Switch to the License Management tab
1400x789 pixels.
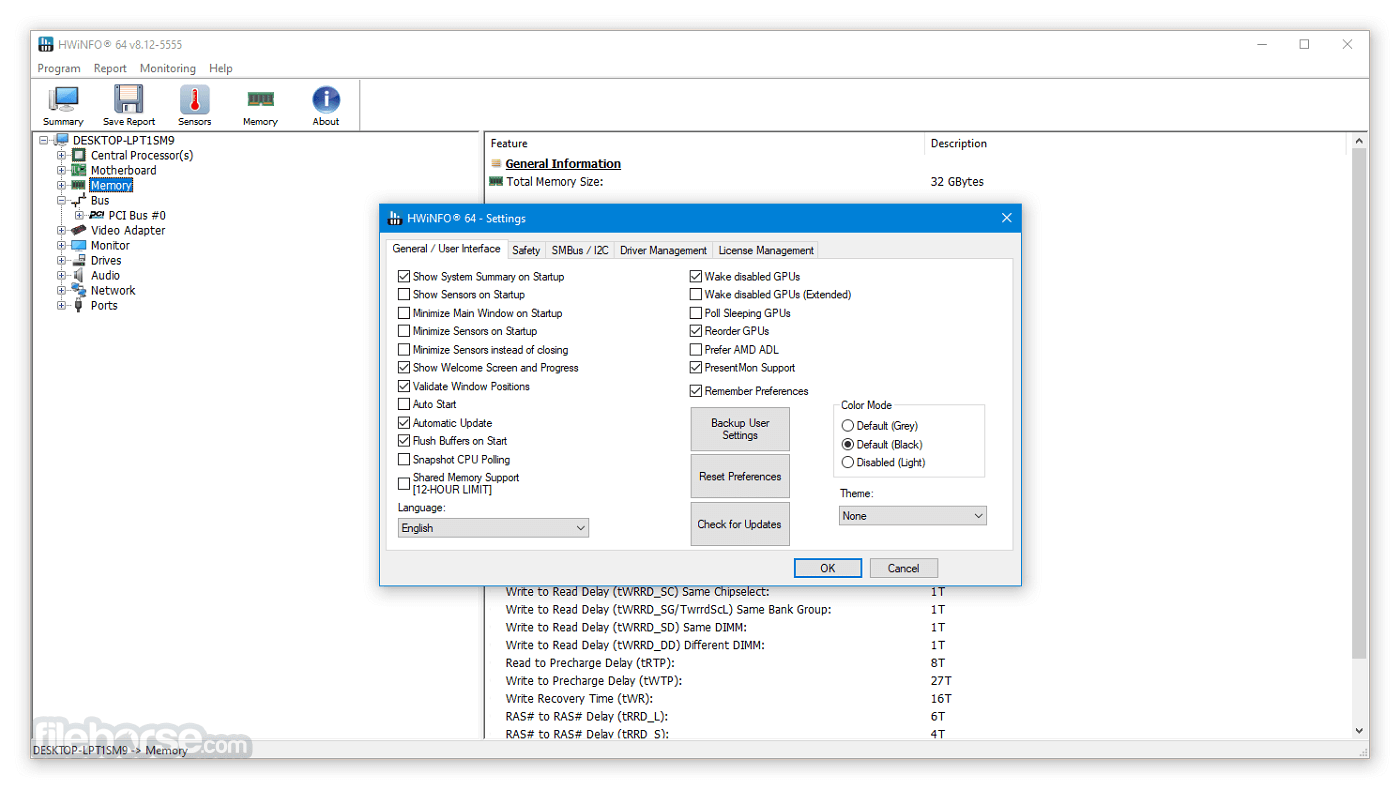click(x=766, y=250)
